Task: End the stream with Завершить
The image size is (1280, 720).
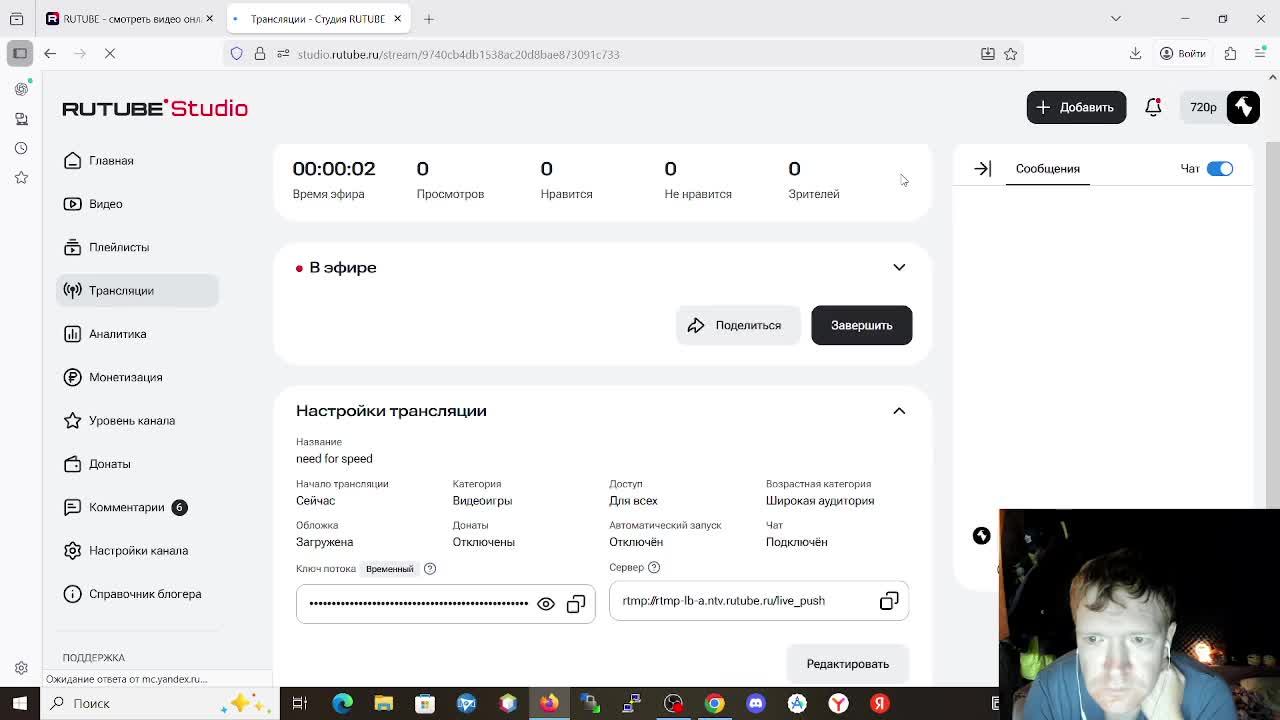Action: pyautogui.click(x=861, y=325)
